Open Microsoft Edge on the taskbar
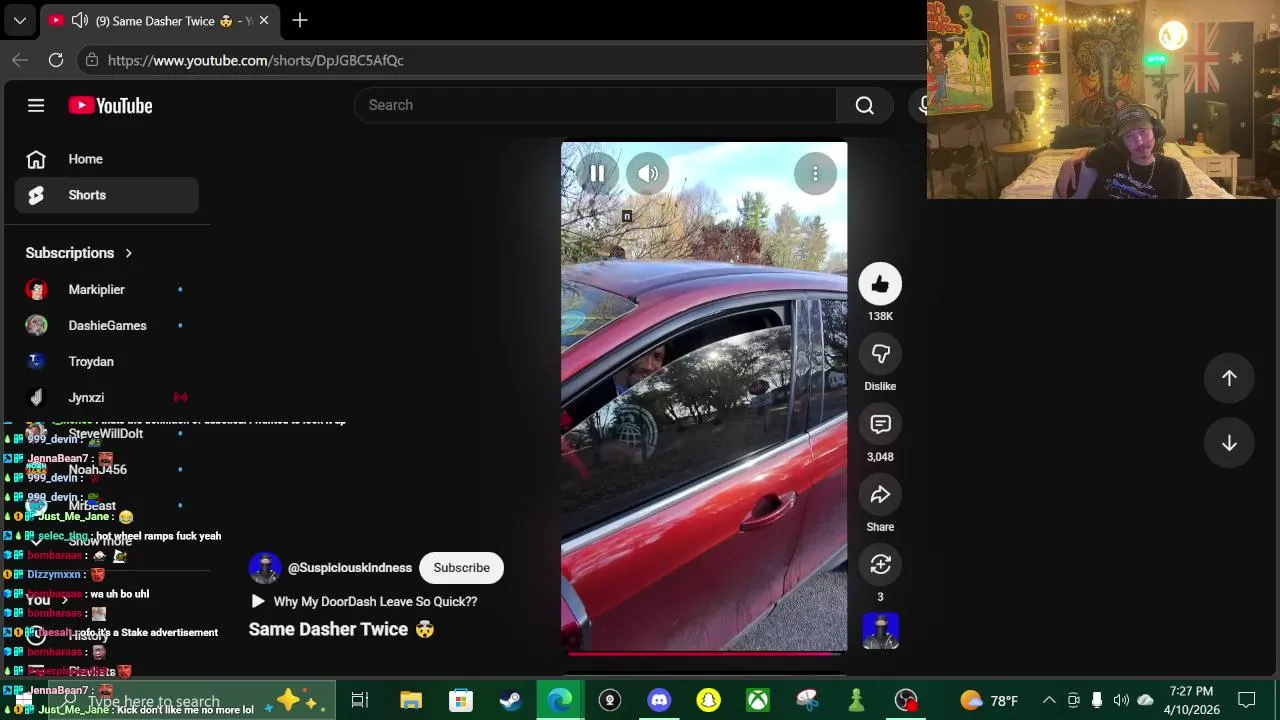 click(560, 701)
